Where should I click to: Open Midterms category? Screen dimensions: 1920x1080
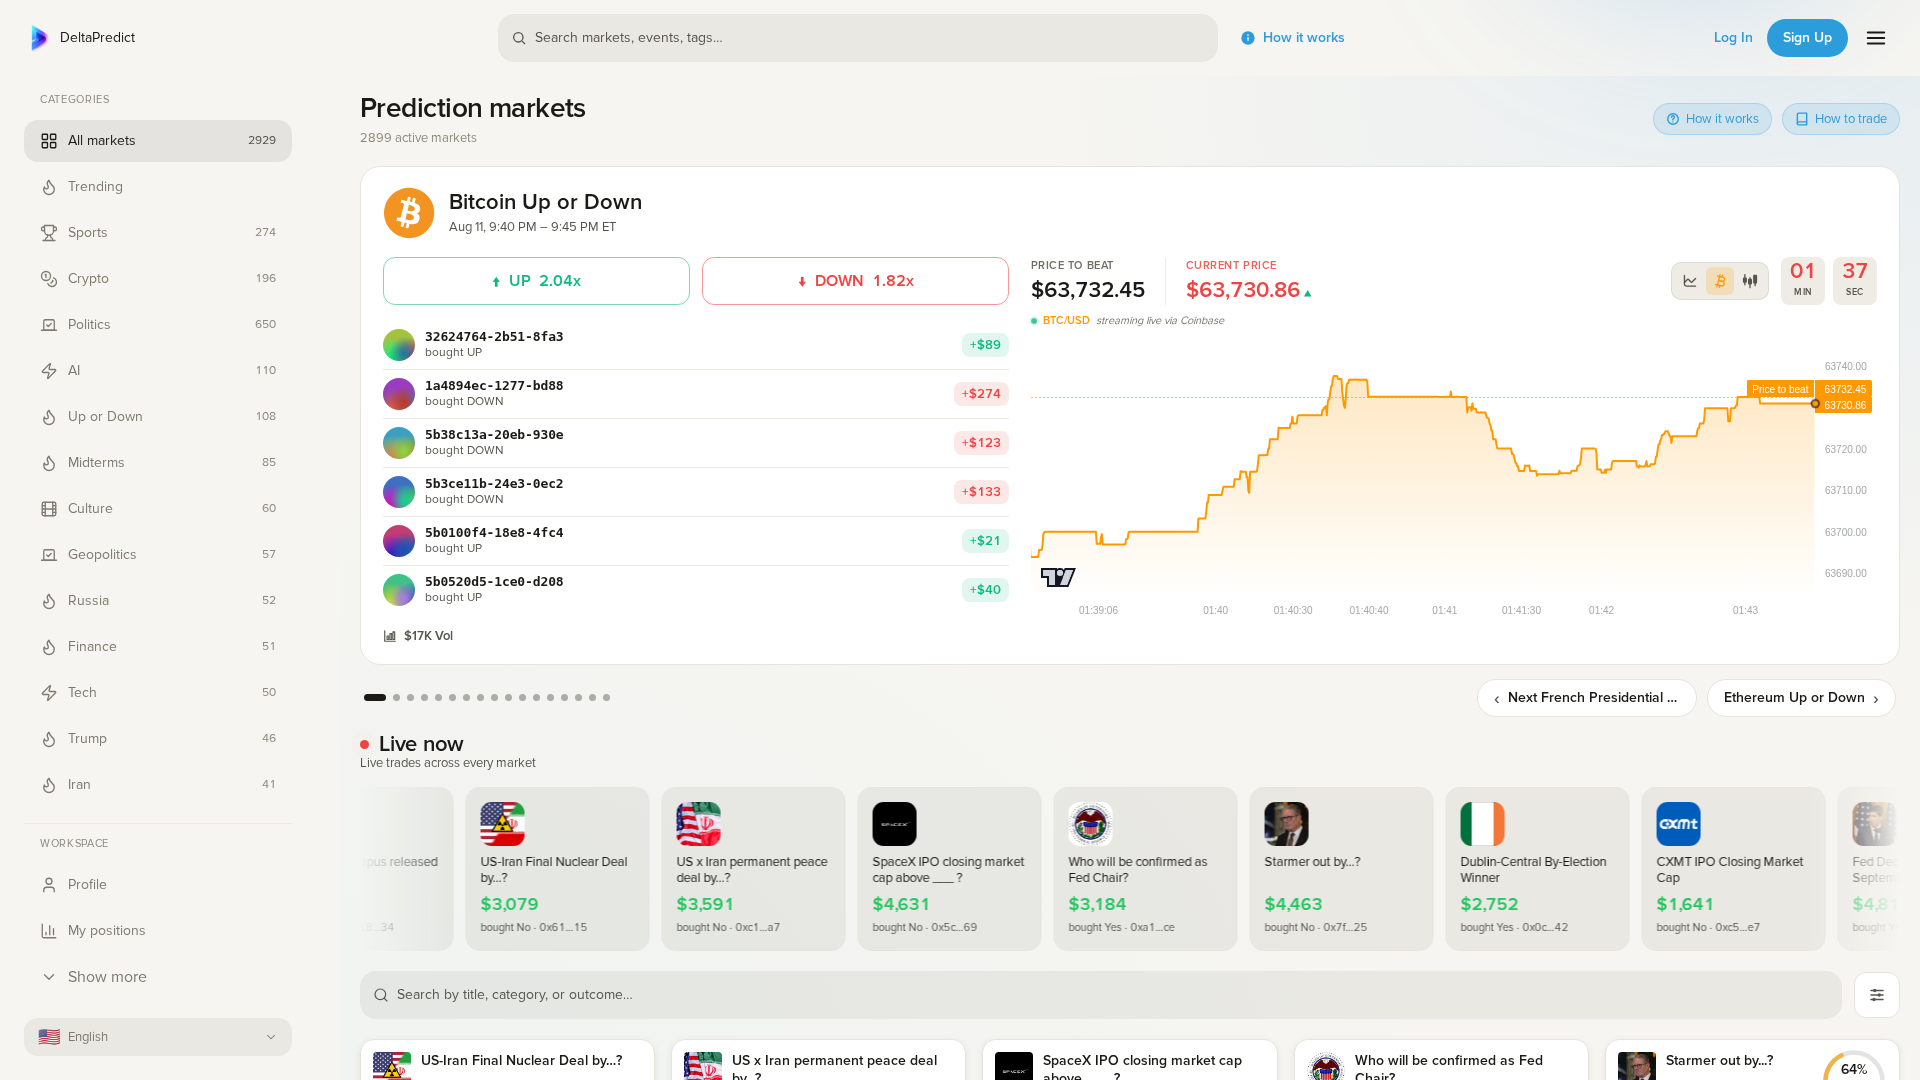tap(158, 463)
